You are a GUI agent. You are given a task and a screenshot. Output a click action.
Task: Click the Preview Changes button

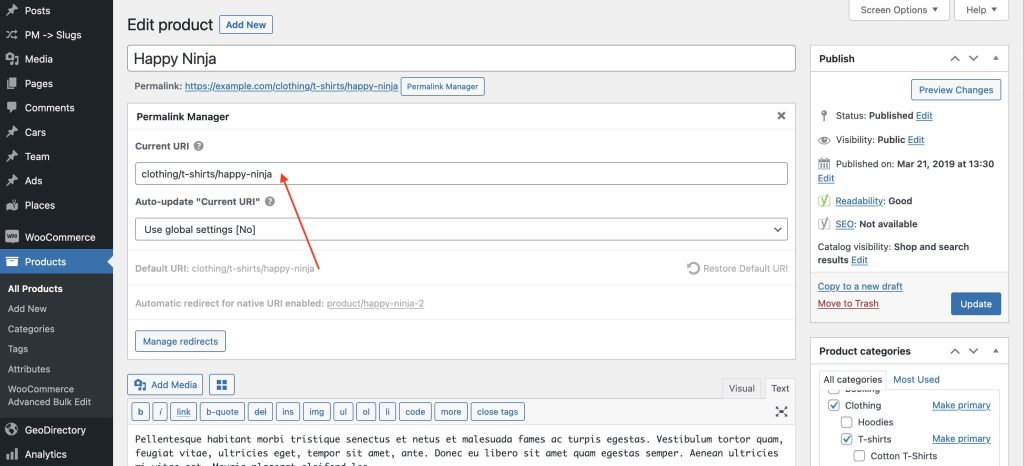(956, 90)
